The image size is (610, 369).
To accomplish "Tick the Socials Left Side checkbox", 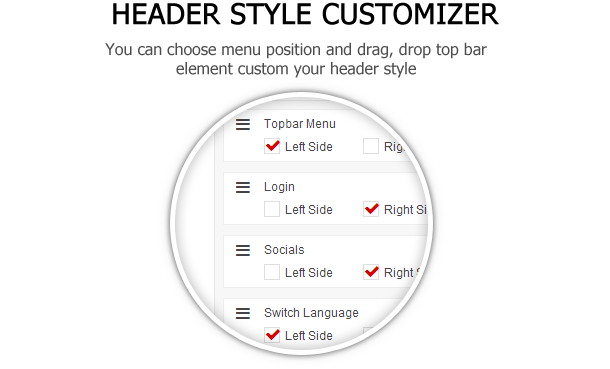I will point(272,272).
